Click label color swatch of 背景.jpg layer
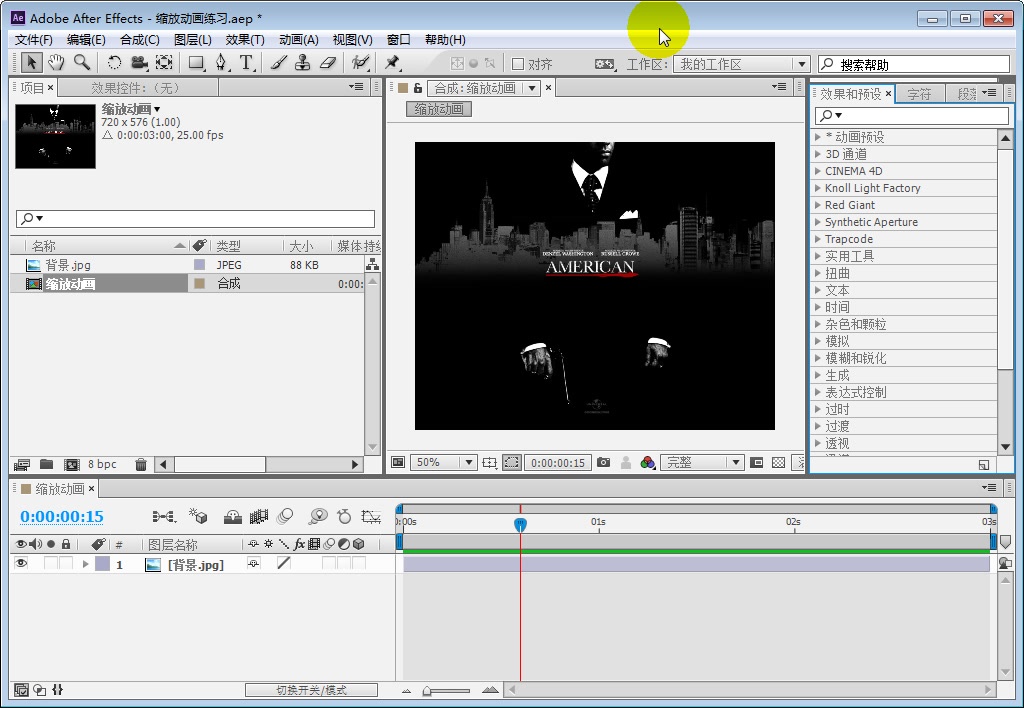The height and width of the screenshot is (708, 1024). [103, 564]
